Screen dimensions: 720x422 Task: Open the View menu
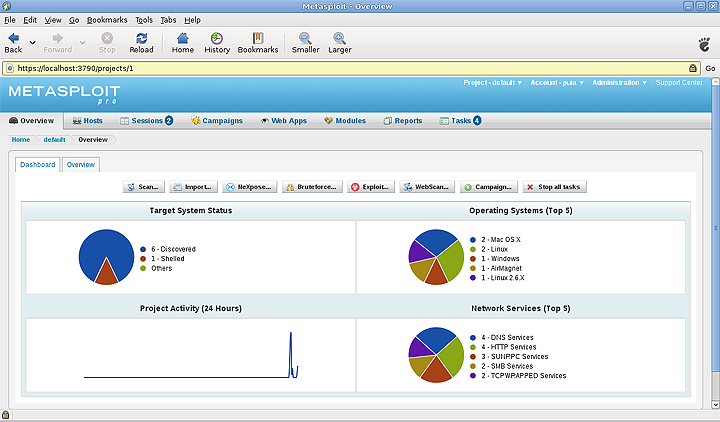pos(53,20)
